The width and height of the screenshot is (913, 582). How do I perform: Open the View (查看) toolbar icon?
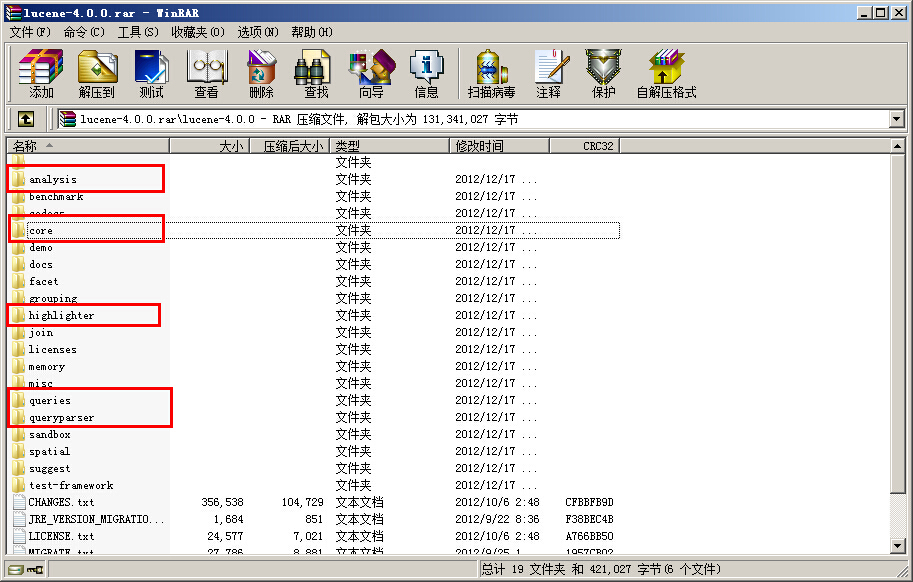coord(207,74)
